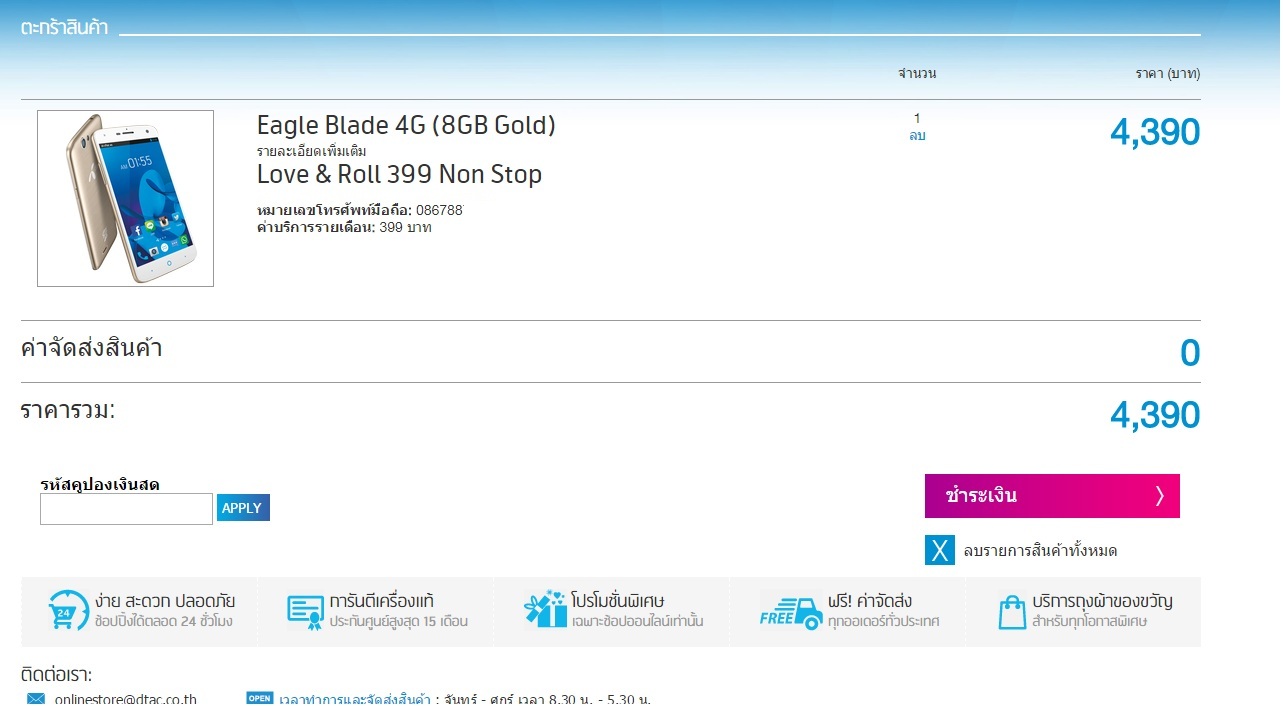Click โปรโมชั่นพิเศษ banner text

click(x=618, y=601)
